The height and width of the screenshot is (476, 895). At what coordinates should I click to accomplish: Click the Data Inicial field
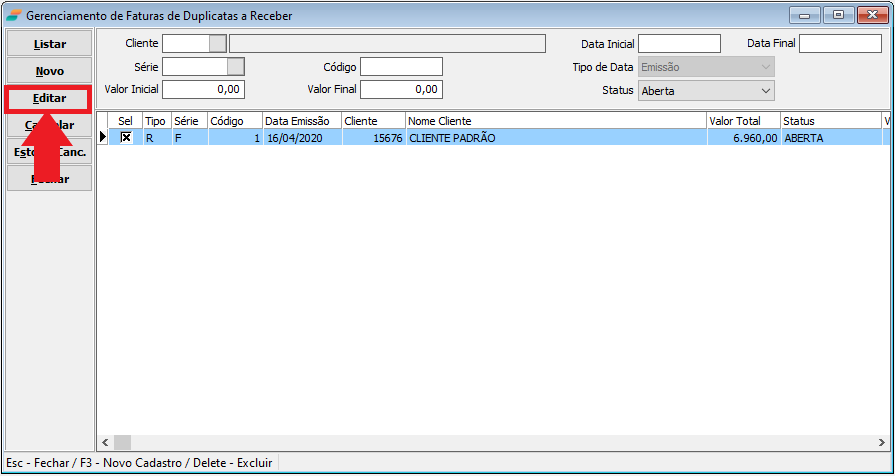pyautogui.click(x=679, y=43)
